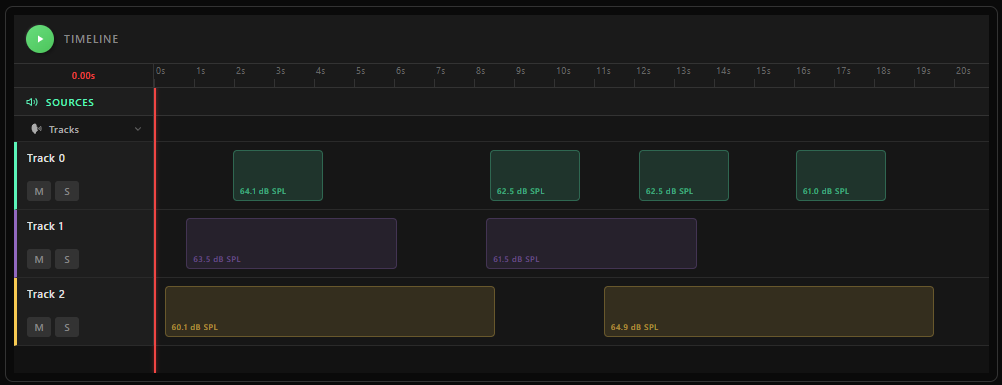Click the red playhead line
Image resolution: width=1002 pixels, height=385 pixels.
tap(155, 230)
